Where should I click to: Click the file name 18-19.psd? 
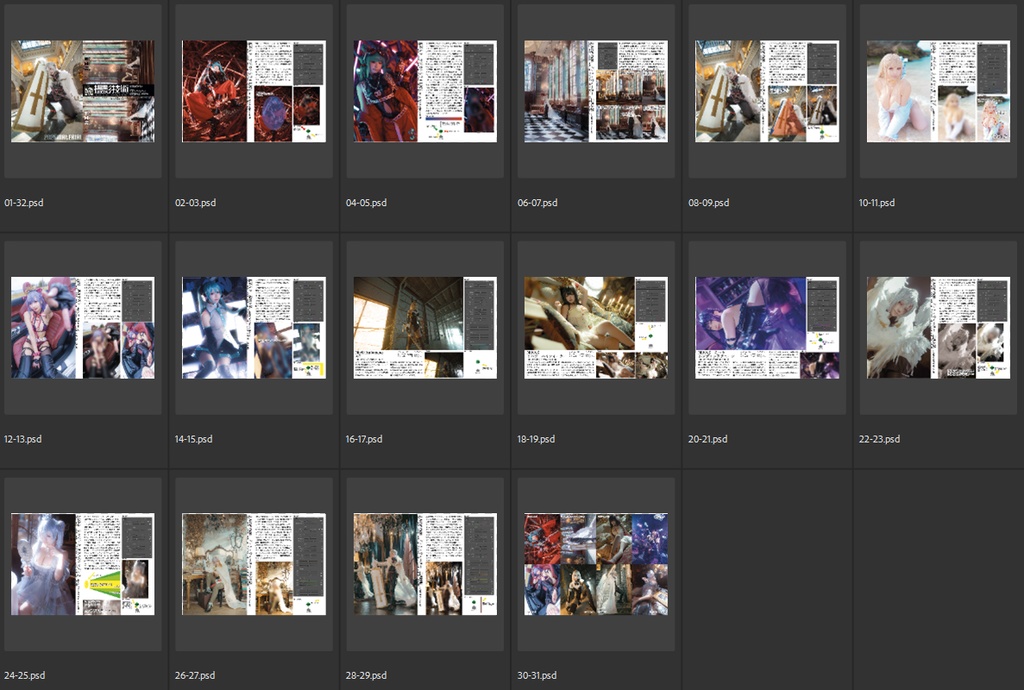536,439
